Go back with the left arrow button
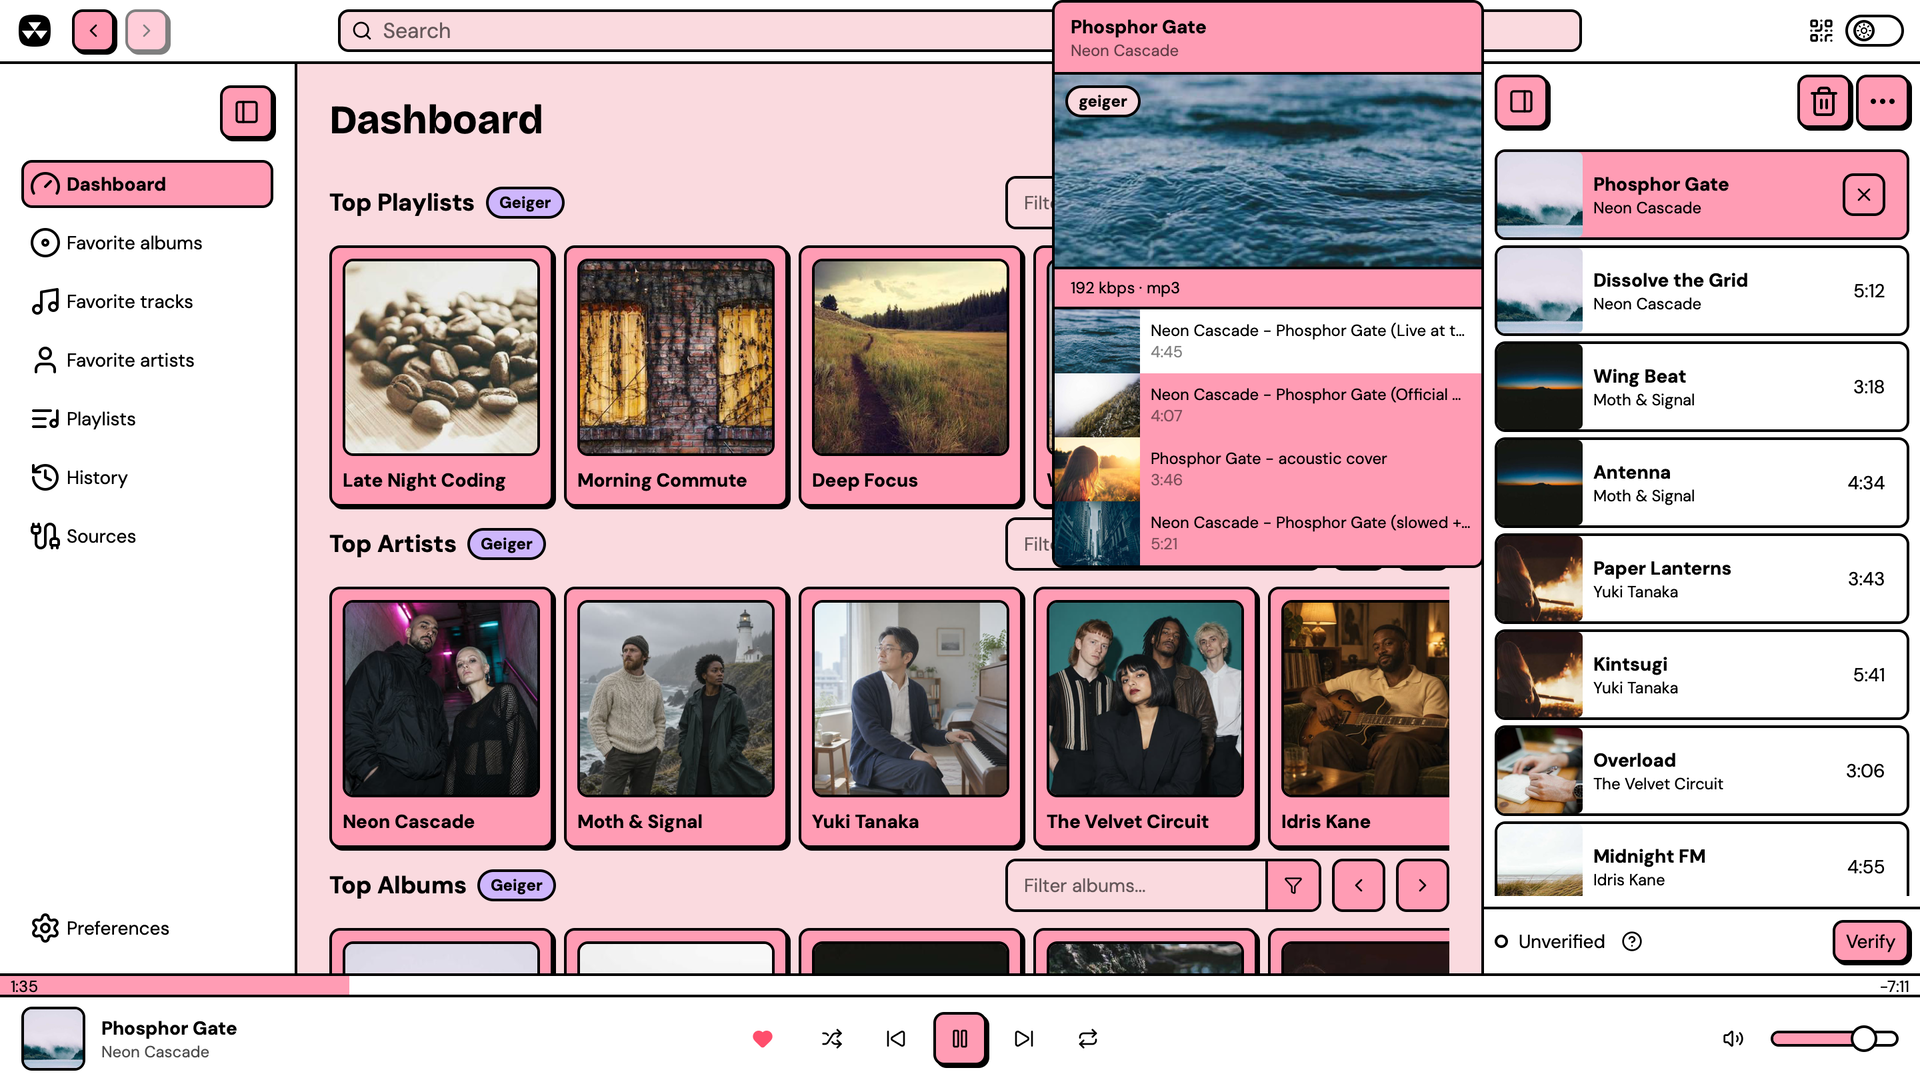This screenshot has width=1920, height=1080. 94,31
